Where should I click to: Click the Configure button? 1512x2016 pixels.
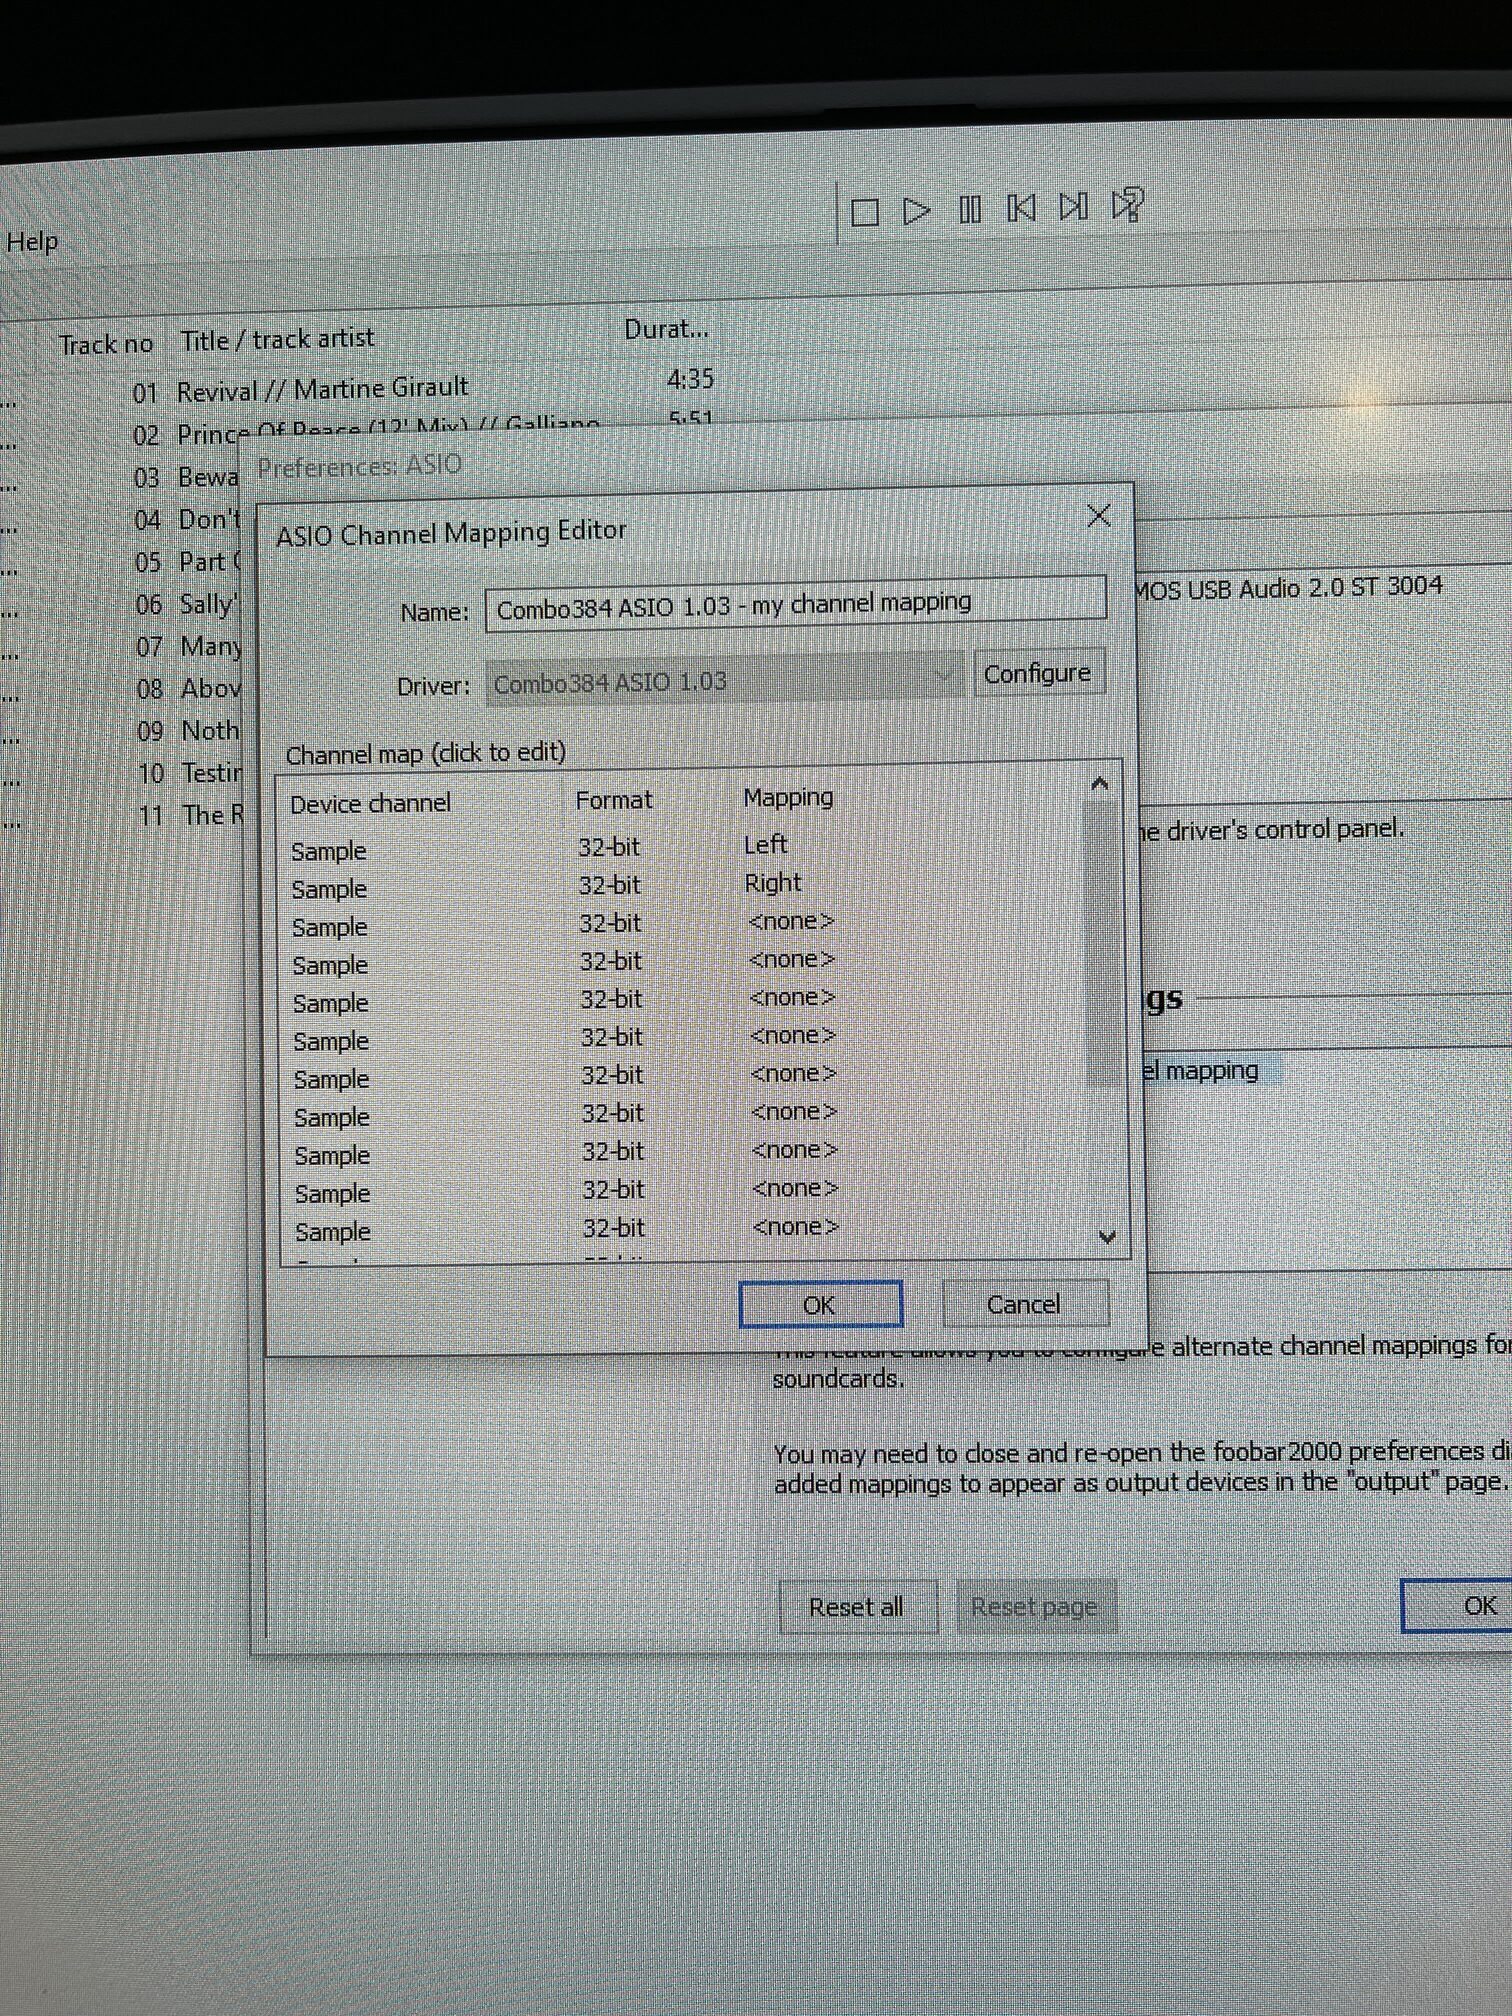pos(1037,673)
